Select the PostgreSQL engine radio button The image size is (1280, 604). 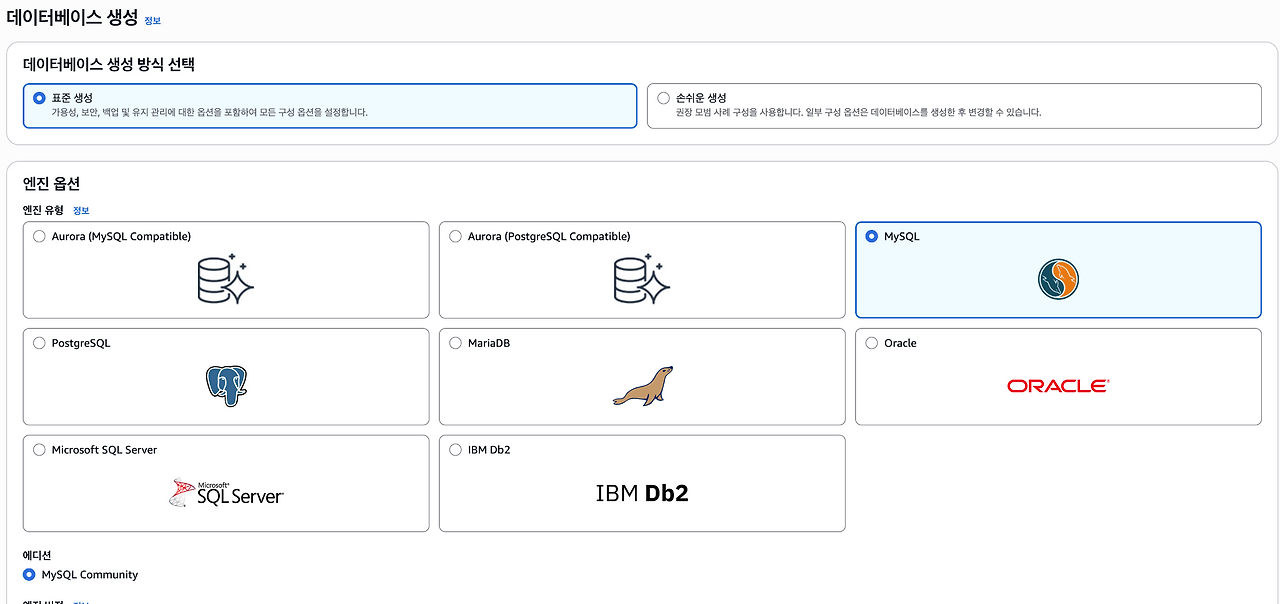click(39, 343)
